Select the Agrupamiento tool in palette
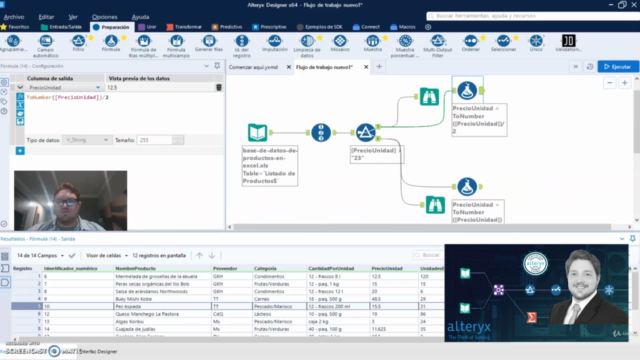The image size is (640, 360). pos(13,43)
